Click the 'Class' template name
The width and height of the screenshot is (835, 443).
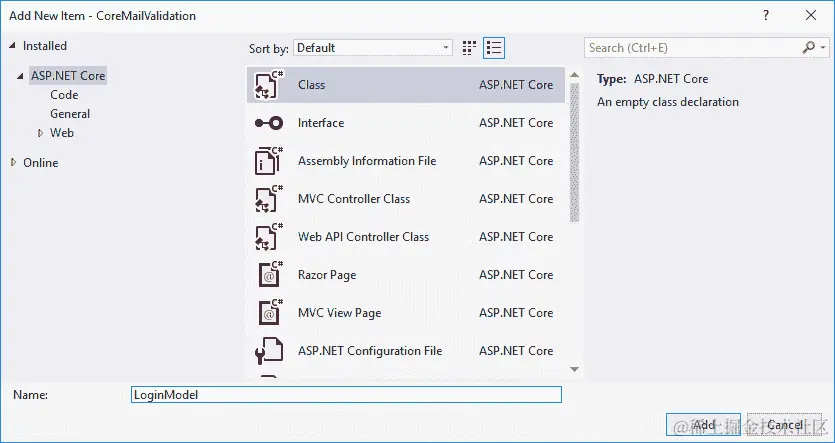(312, 85)
